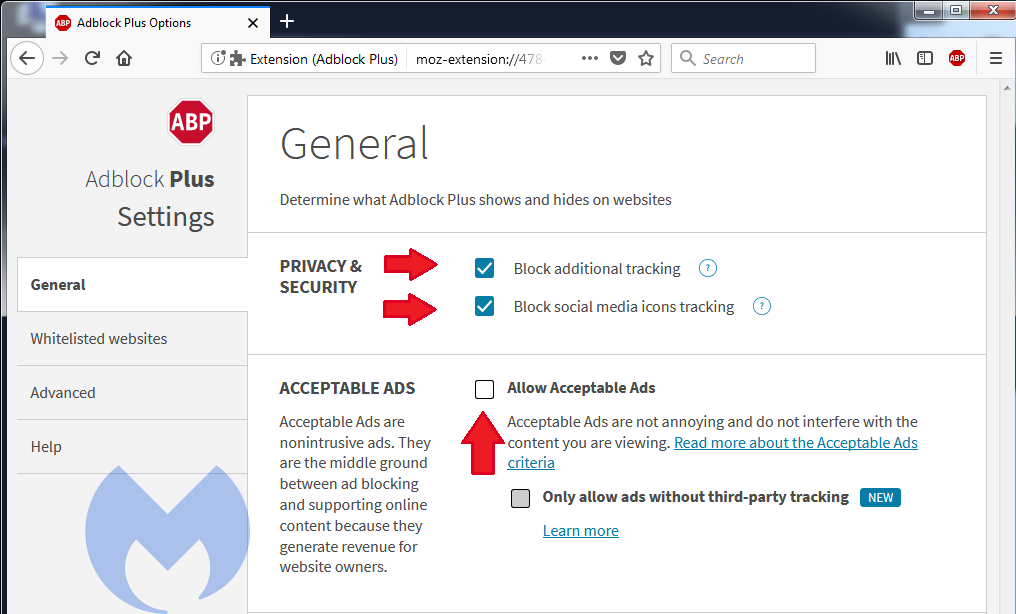Screen dimensions: 1016x614
Task: Follow the Learn more link
Action: pyautogui.click(x=581, y=531)
